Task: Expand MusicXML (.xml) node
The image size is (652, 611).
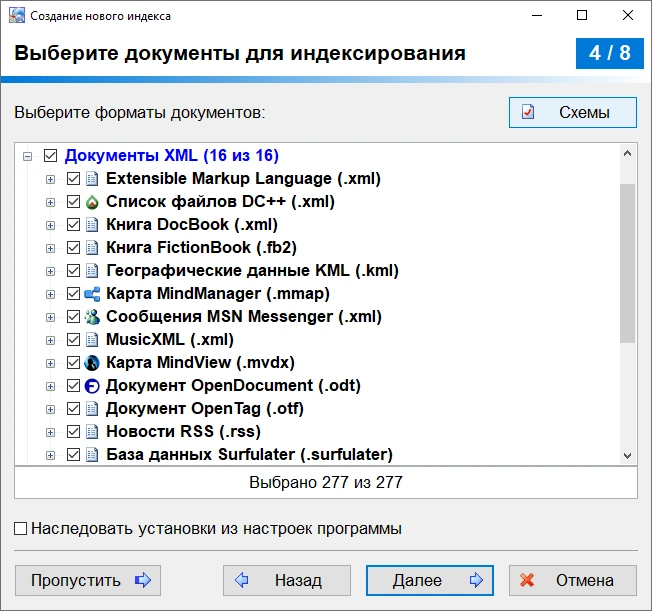Action: 50,341
